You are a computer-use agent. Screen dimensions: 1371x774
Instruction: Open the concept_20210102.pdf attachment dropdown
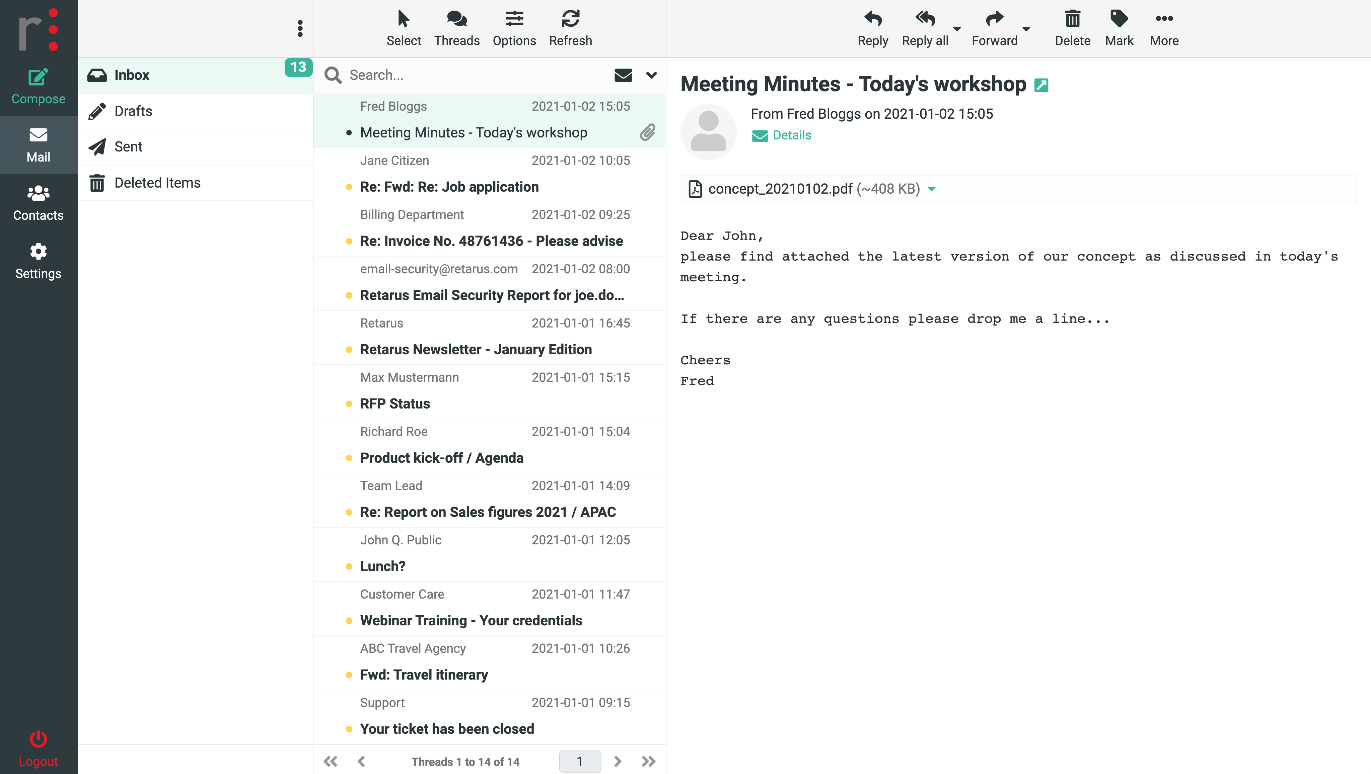tap(932, 189)
